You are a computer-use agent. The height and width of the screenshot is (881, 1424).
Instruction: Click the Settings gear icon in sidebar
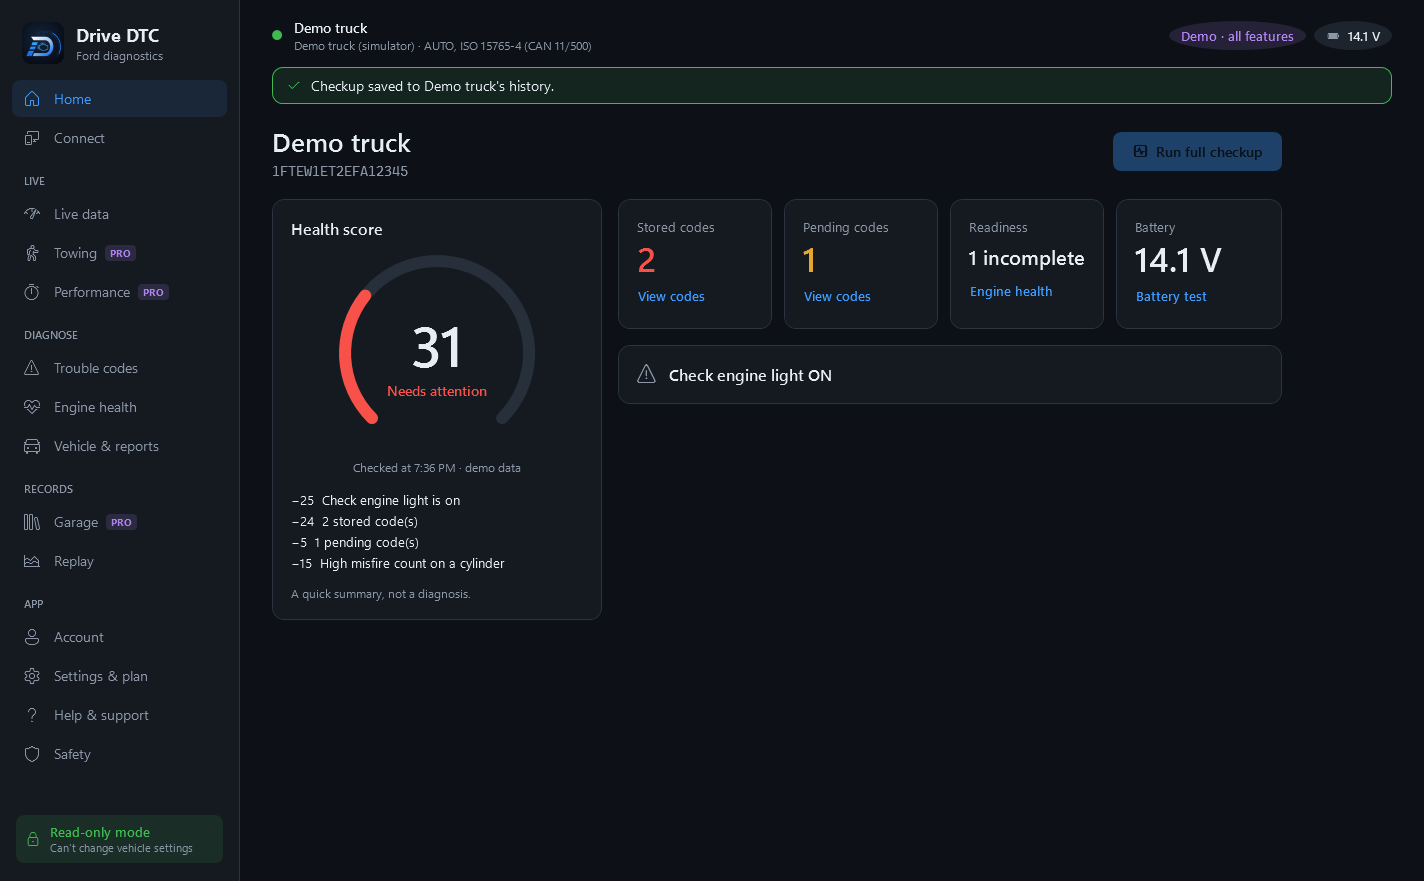point(32,676)
